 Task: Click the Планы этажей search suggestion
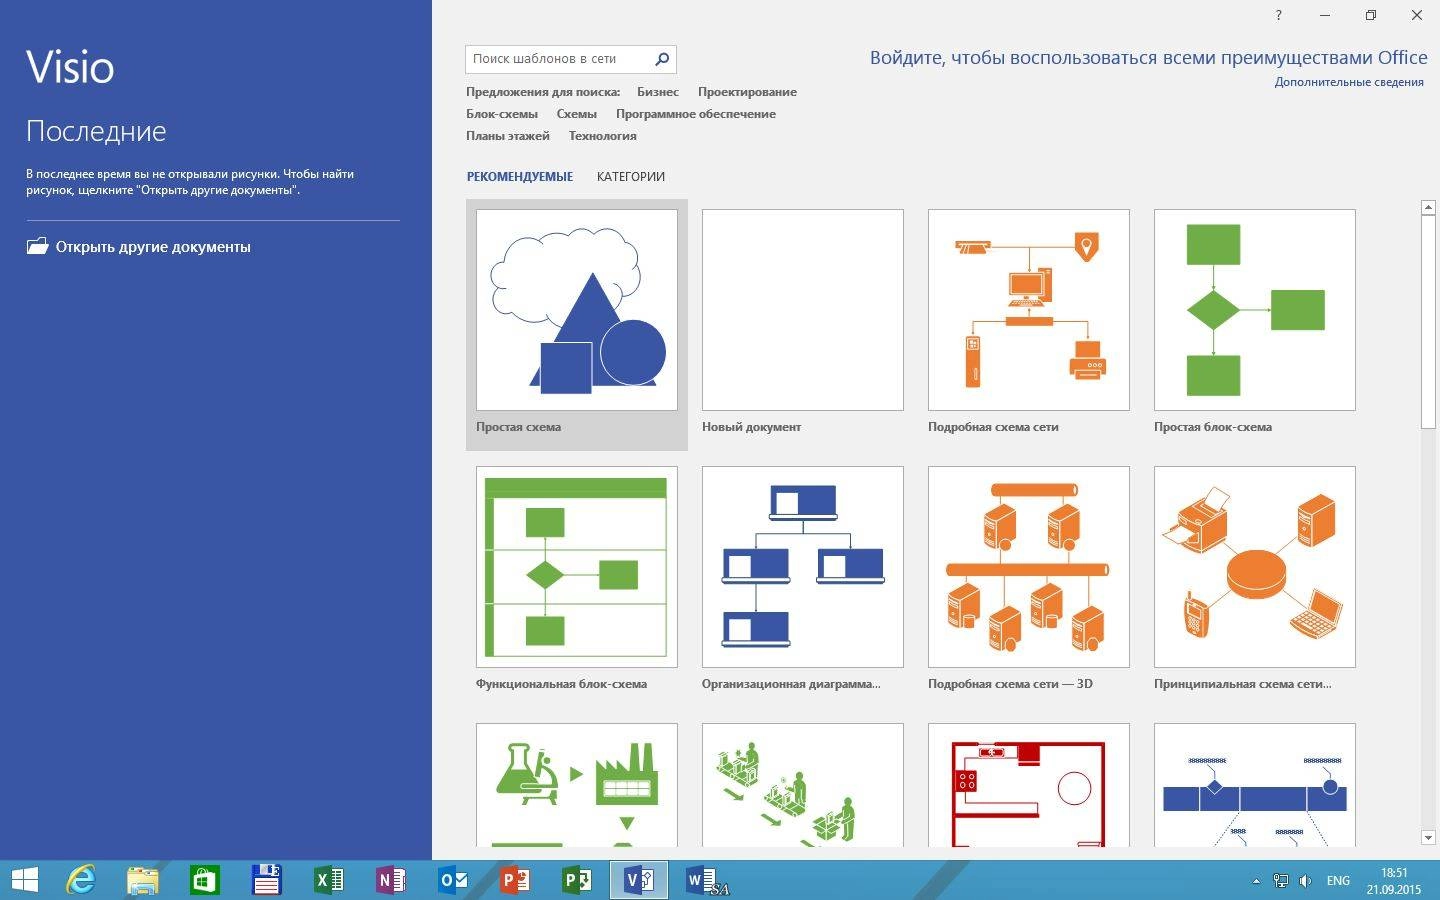pyautogui.click(x=508, y=136)
